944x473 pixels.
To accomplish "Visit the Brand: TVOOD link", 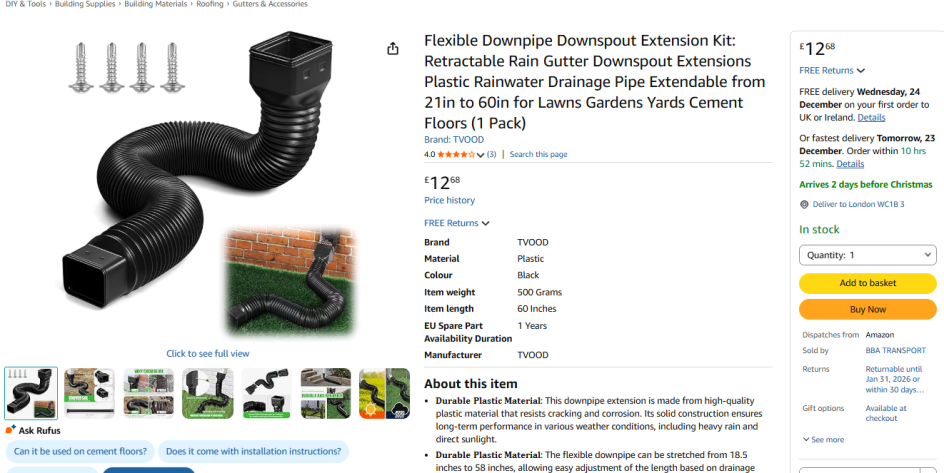I will 454,140.
